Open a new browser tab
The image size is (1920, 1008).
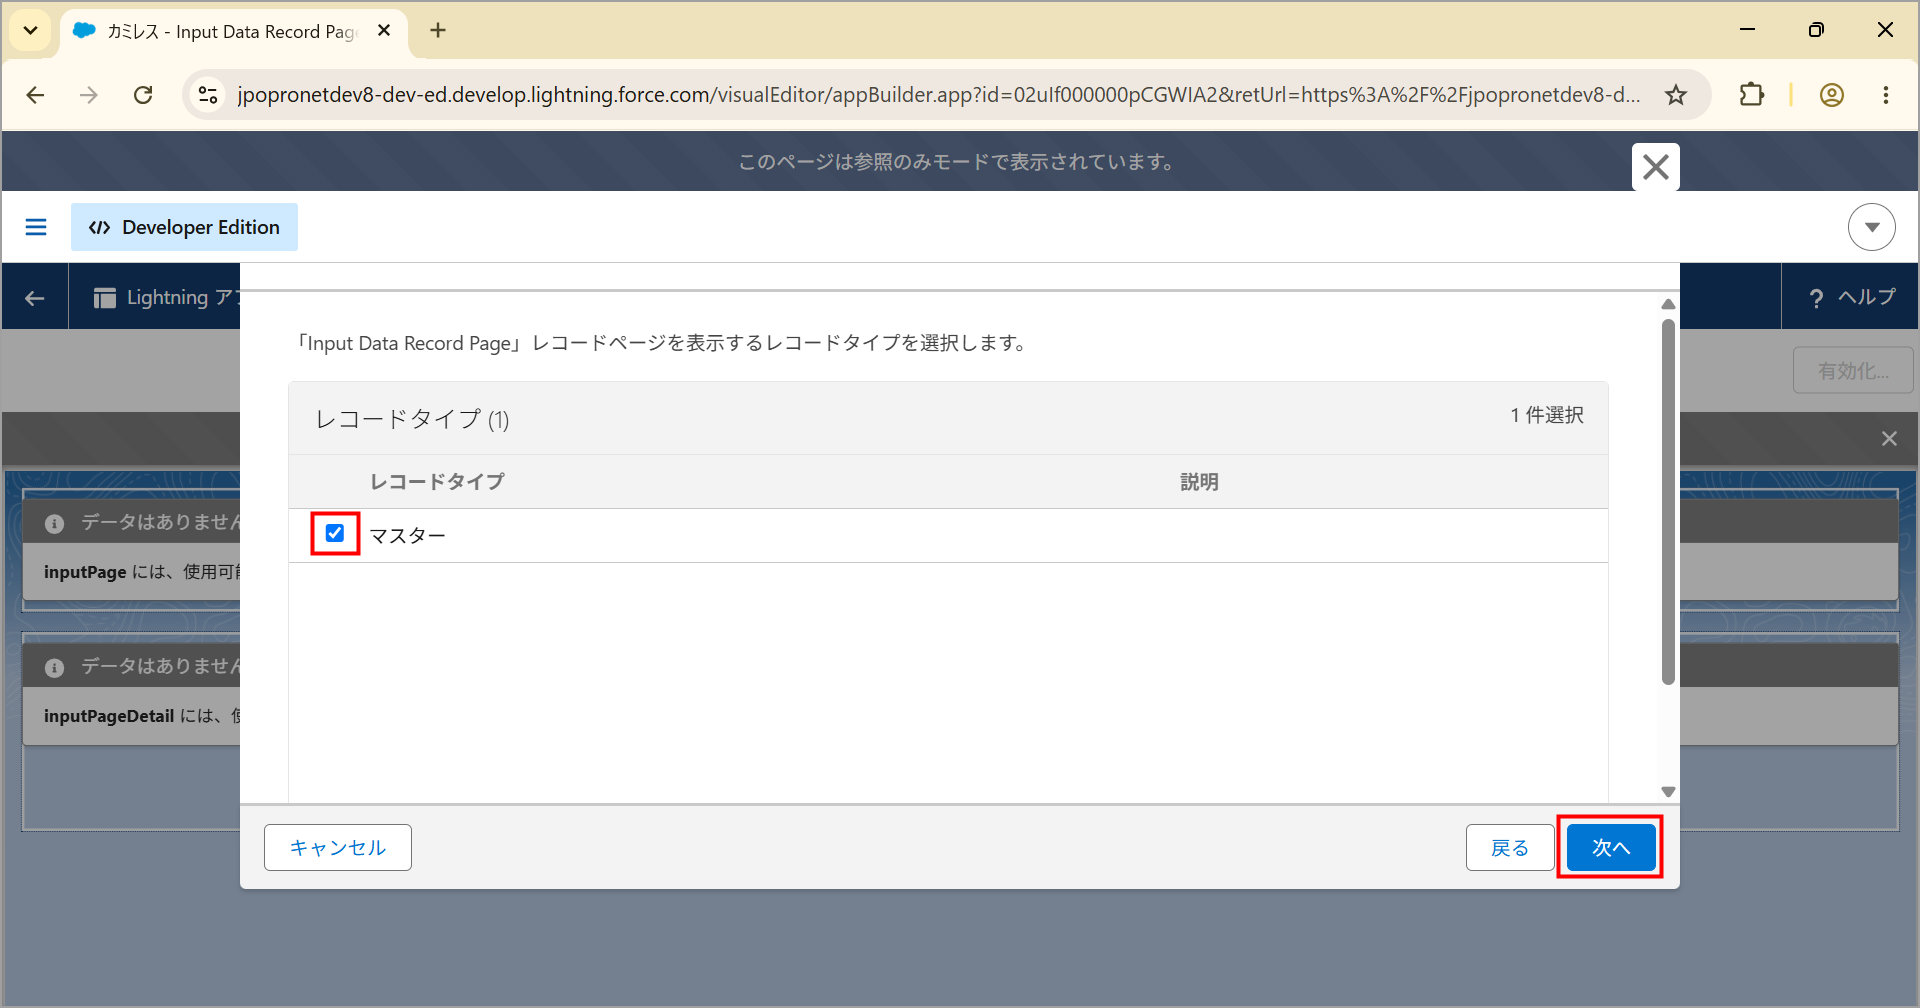point(438,31)
